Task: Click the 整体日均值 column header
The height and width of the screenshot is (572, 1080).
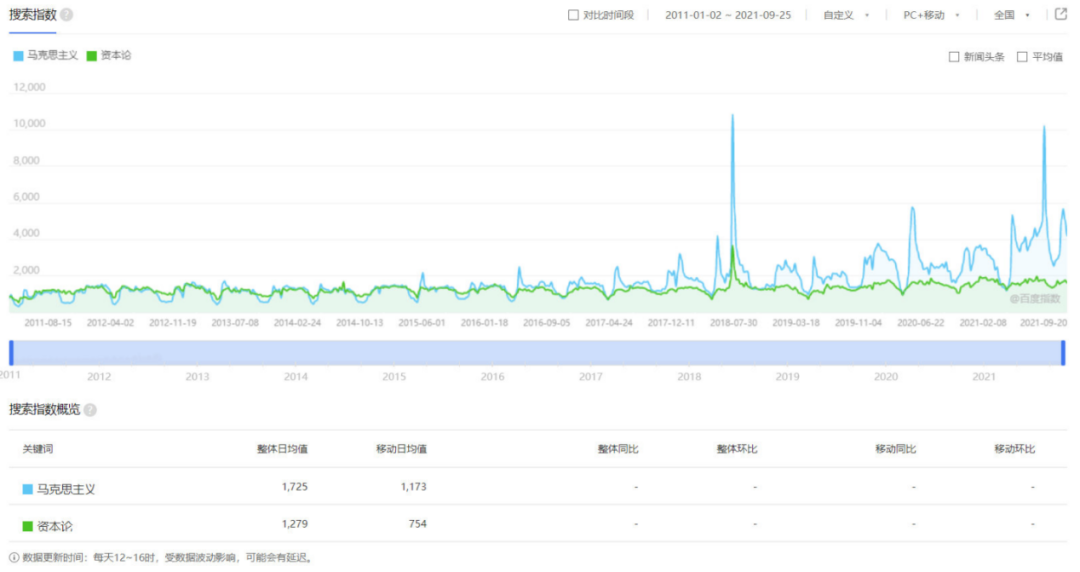Action: coord(282,449)
